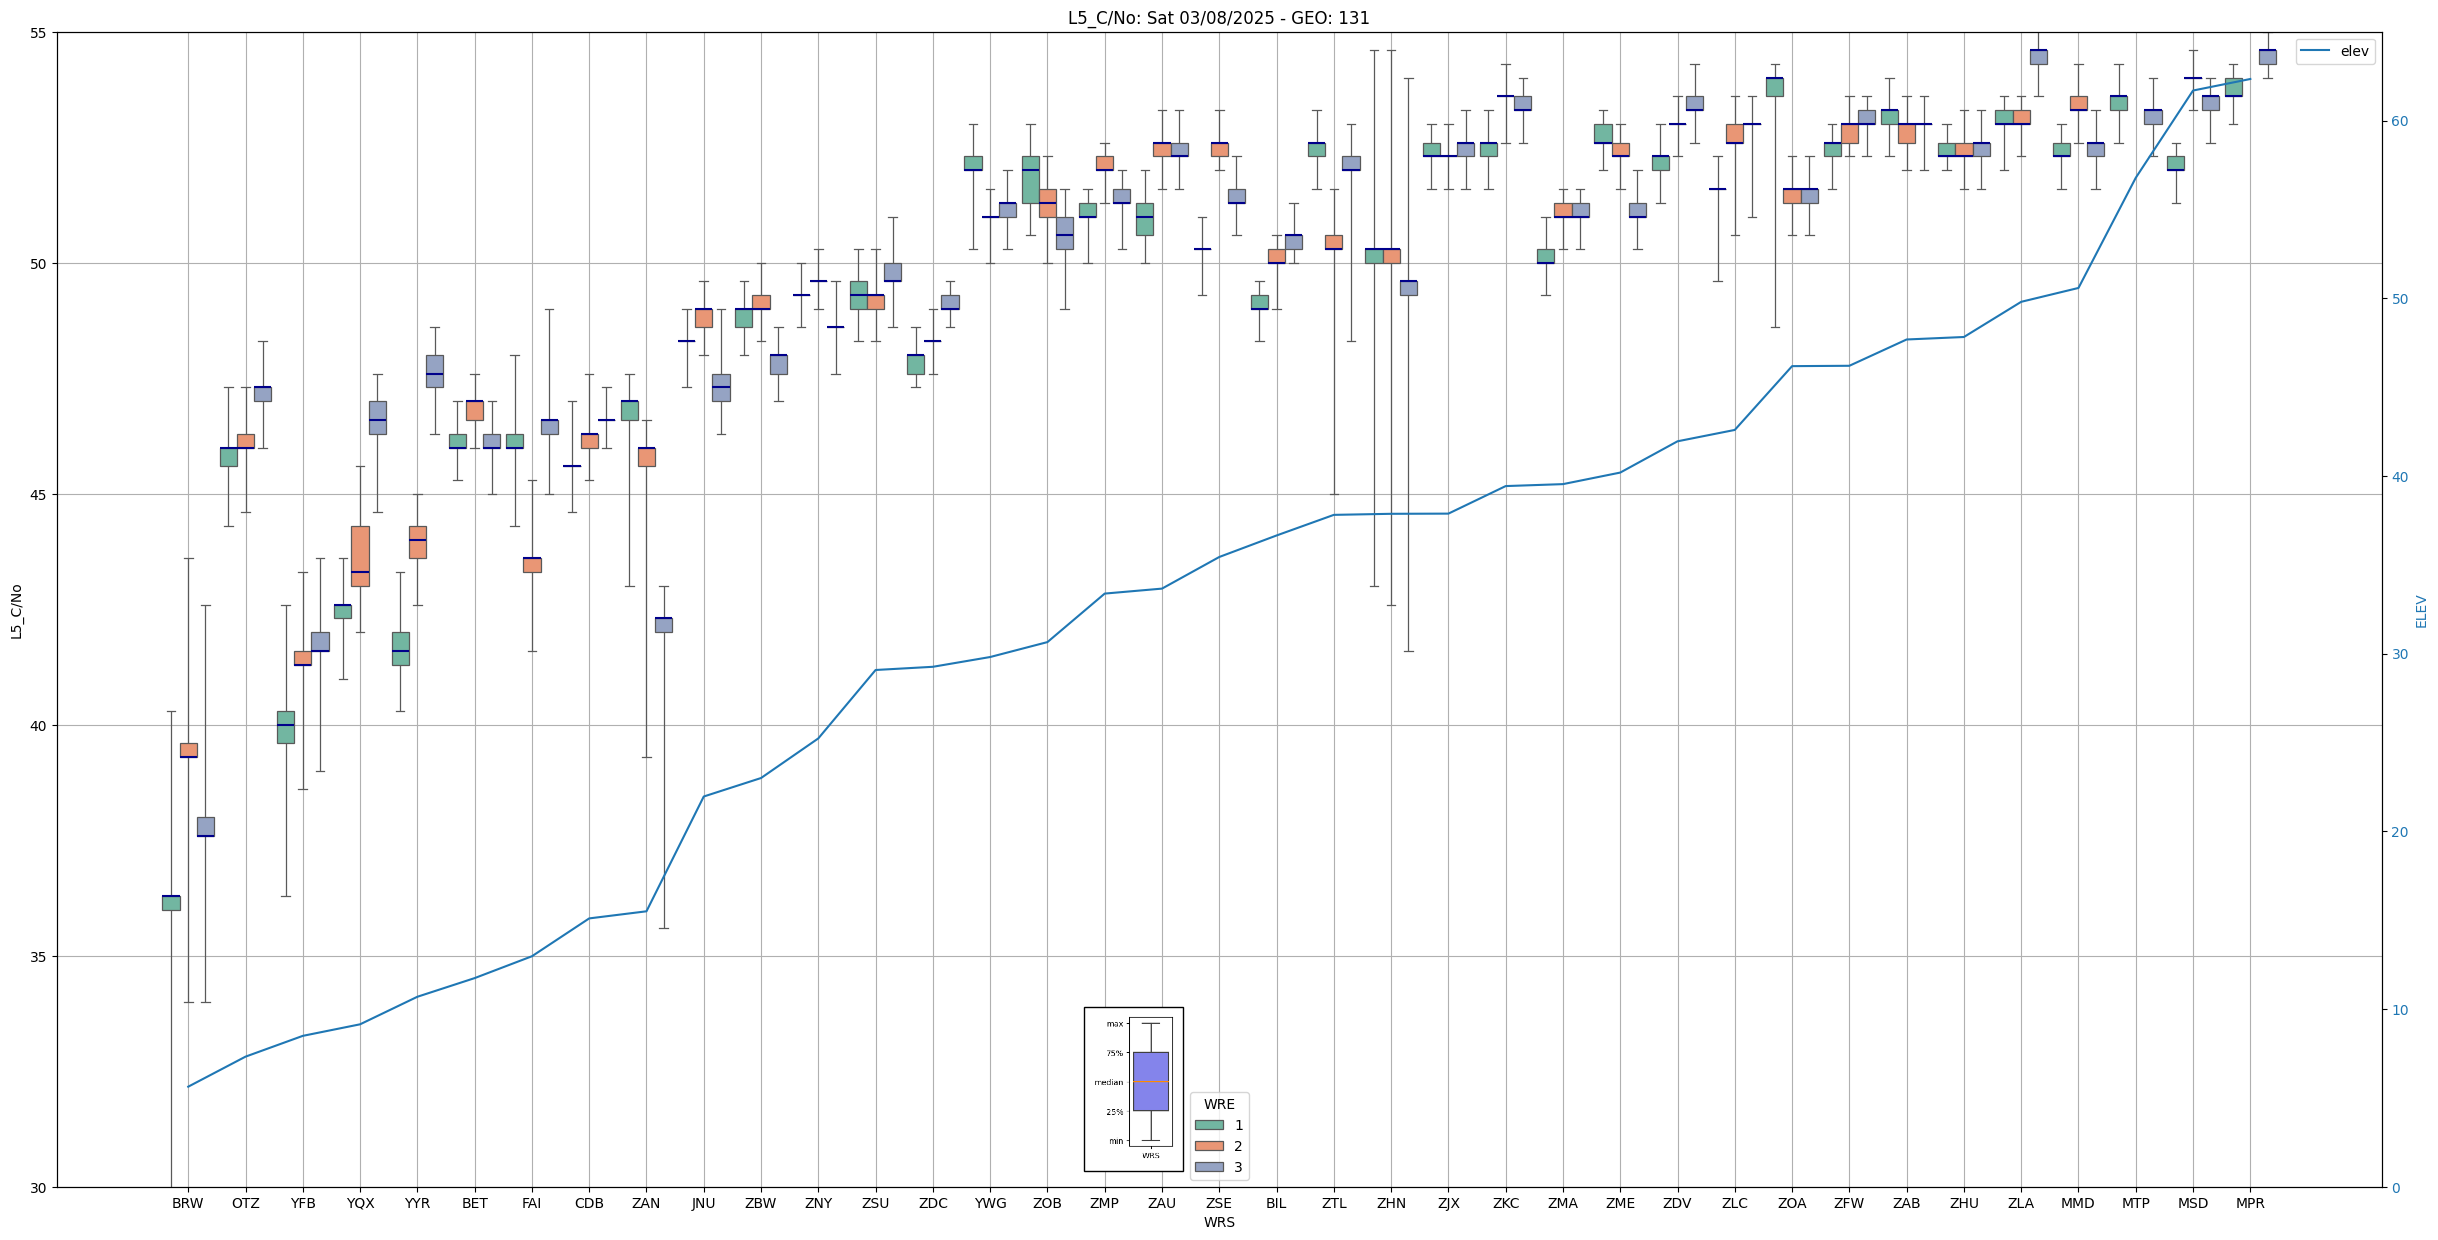Click the 20 tick on right axis
2438x1240 pixels.
[2398, 832]
